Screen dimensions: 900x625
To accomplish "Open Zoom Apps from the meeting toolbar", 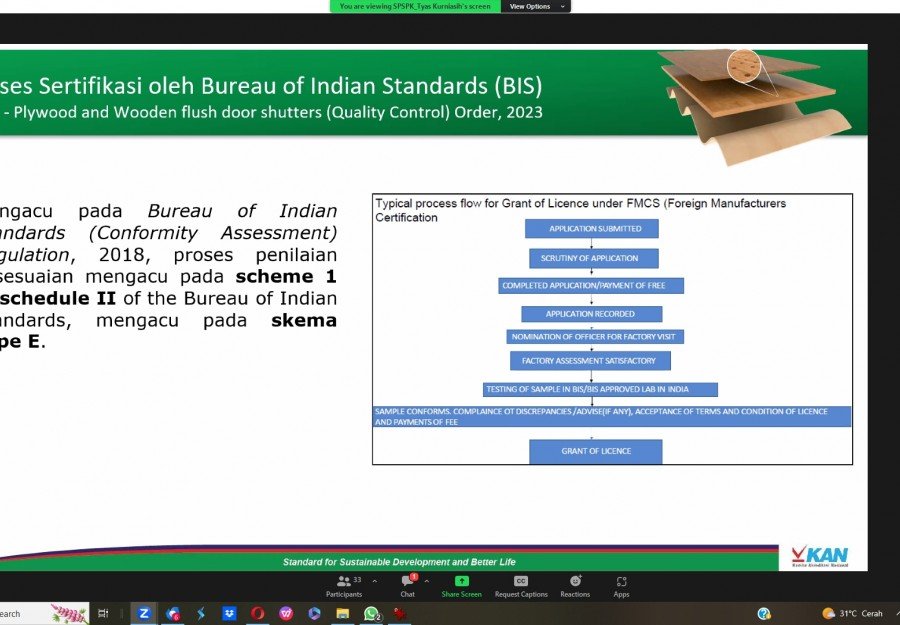I will coord(621,587).
